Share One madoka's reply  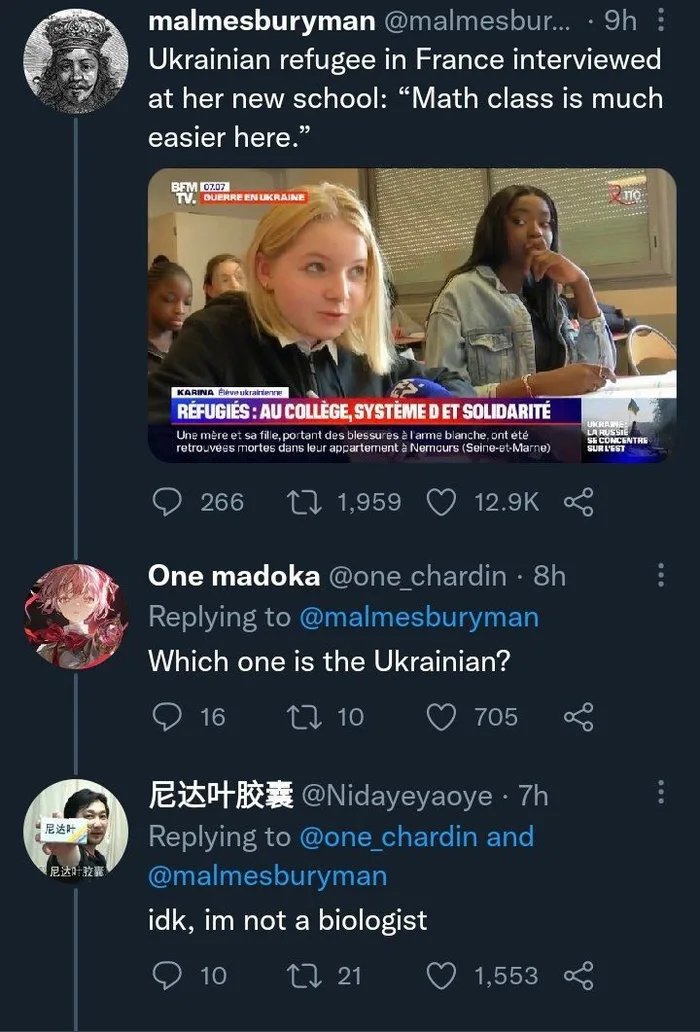coord(578,716)
